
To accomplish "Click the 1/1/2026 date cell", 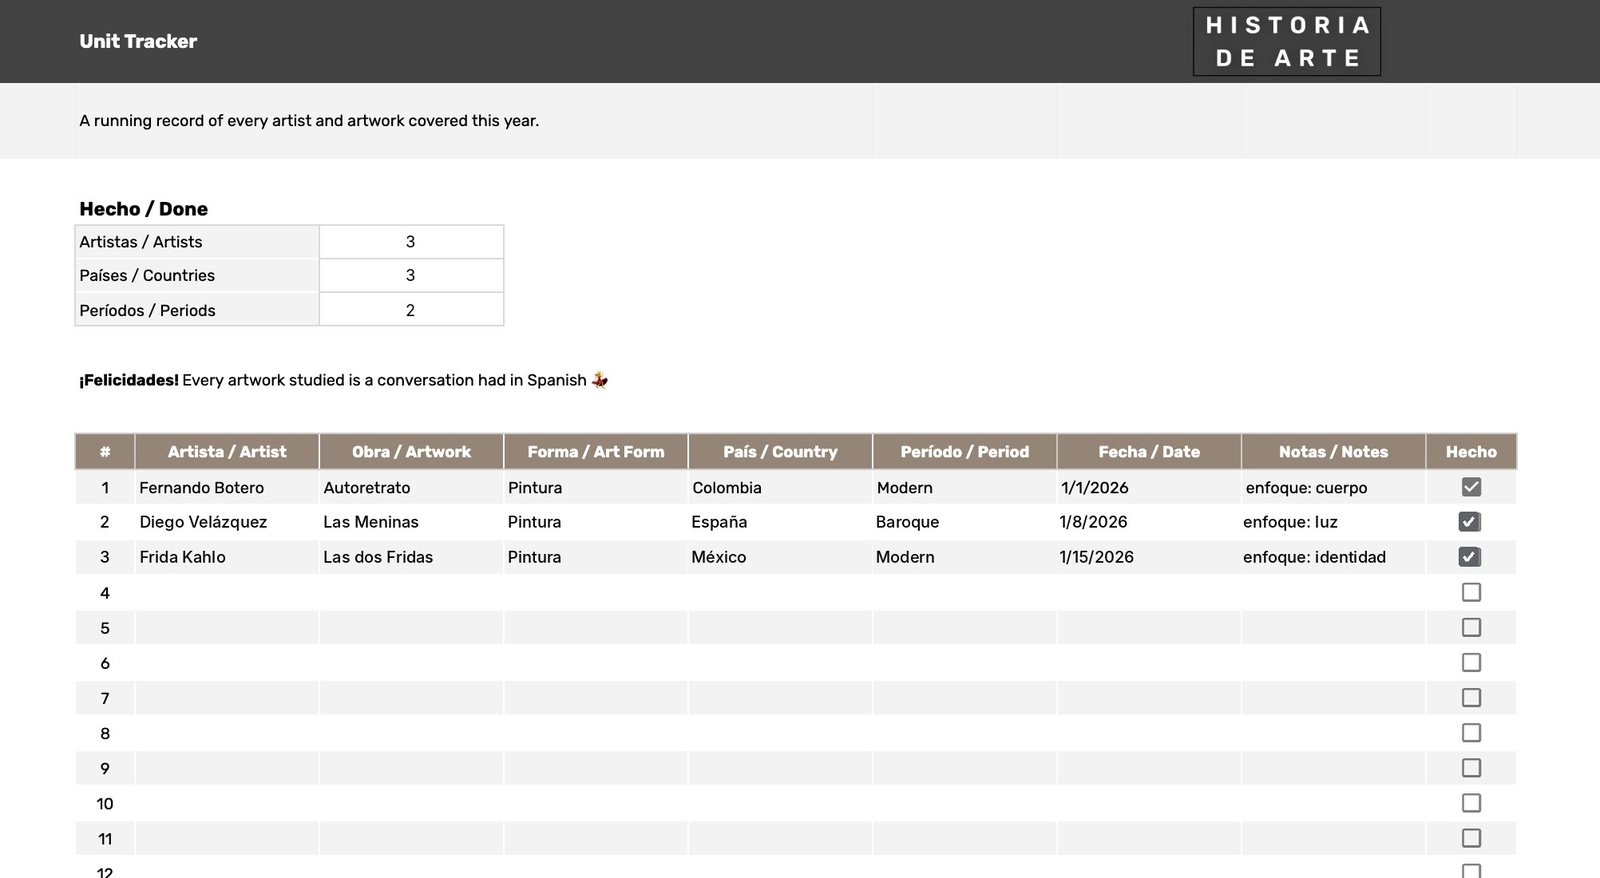I will (x=1149, y=488).
